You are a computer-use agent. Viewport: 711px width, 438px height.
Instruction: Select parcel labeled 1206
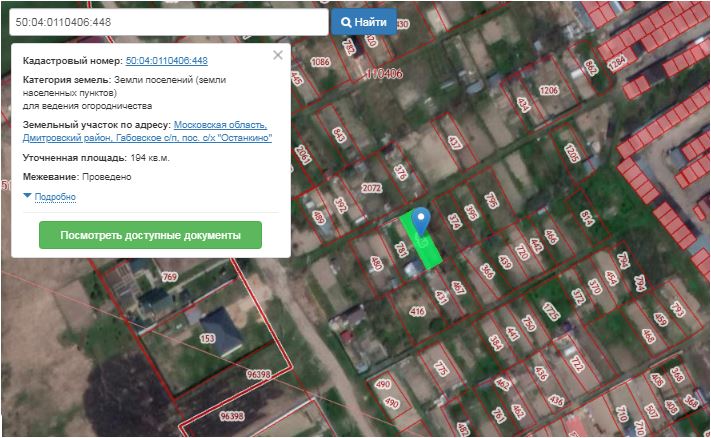[549, 90]
